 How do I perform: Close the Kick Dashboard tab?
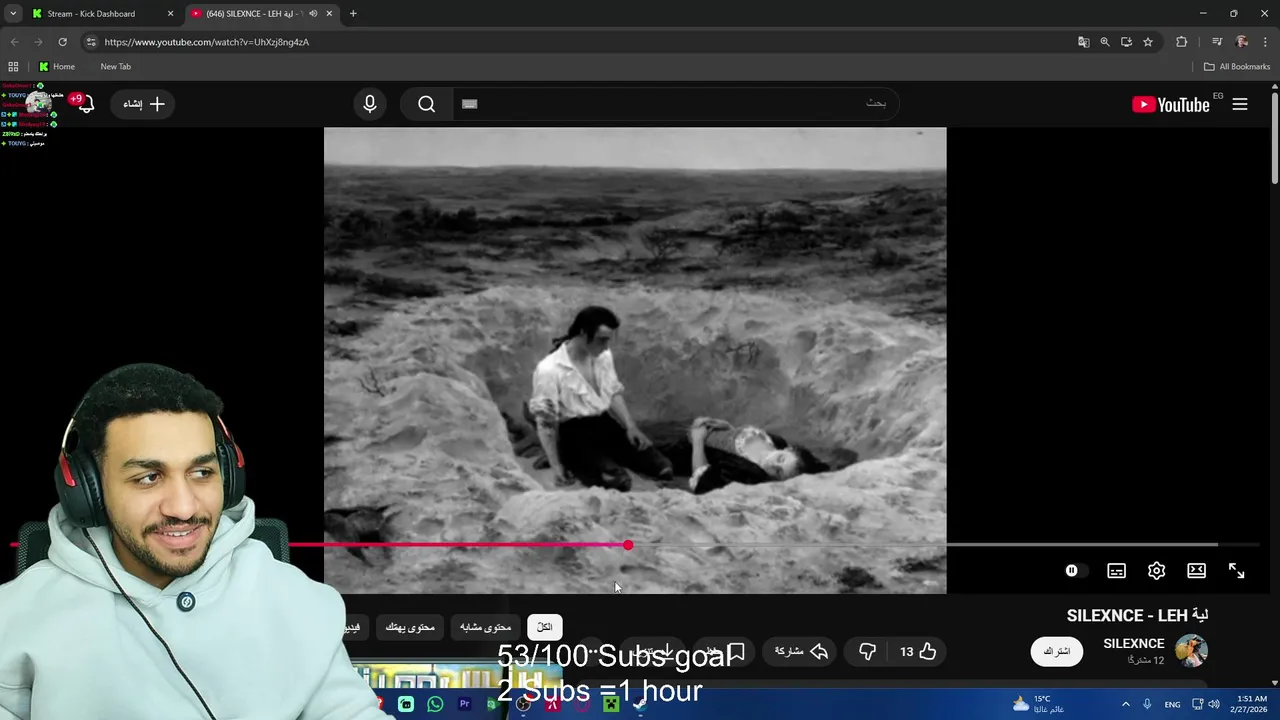(170, 14)
